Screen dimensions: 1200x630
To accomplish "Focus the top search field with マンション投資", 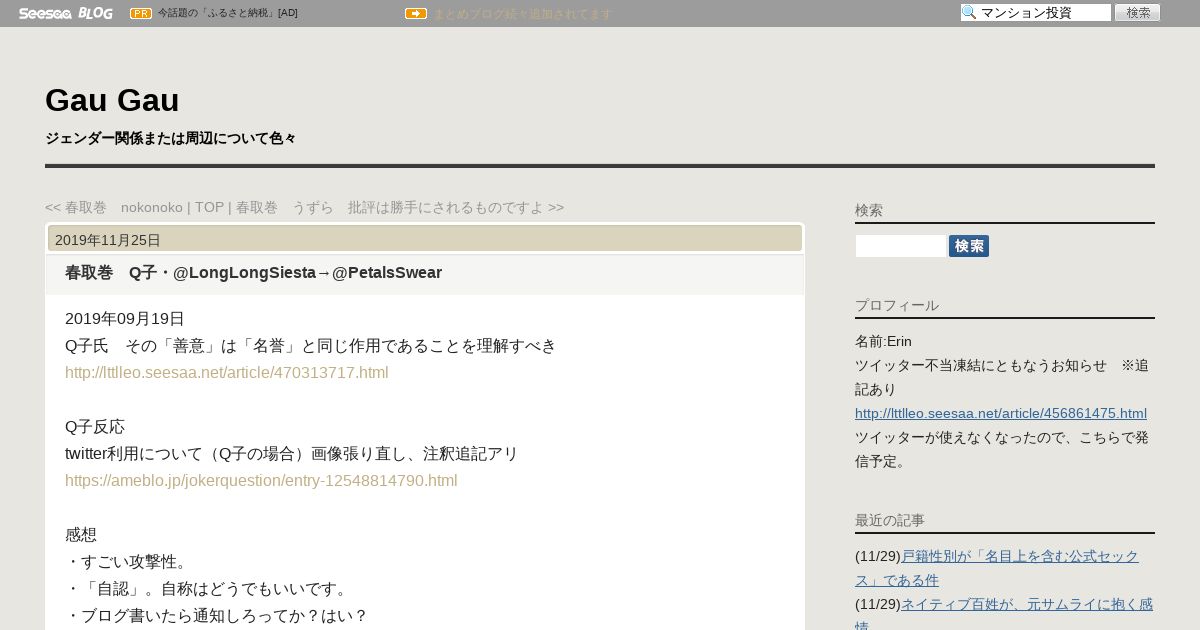I will click(x=1036, y=12).
